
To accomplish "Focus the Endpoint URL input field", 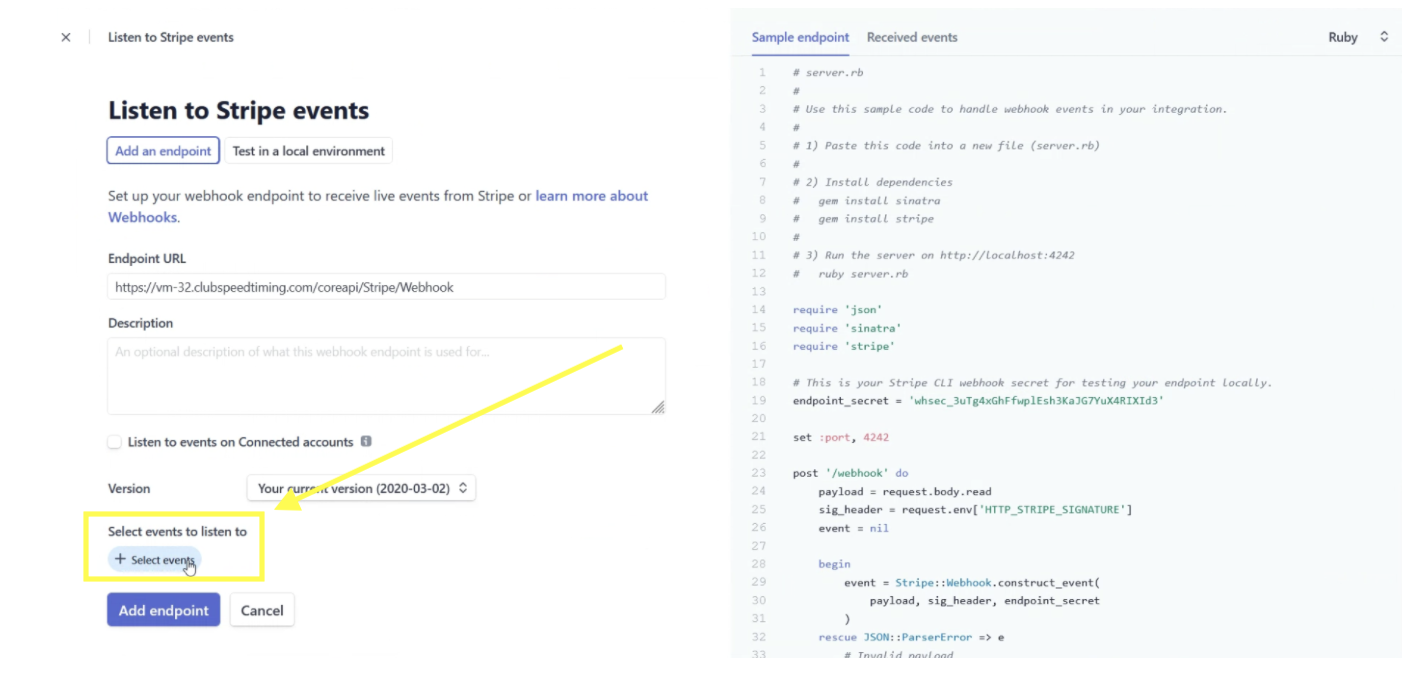I will point(386,287).
